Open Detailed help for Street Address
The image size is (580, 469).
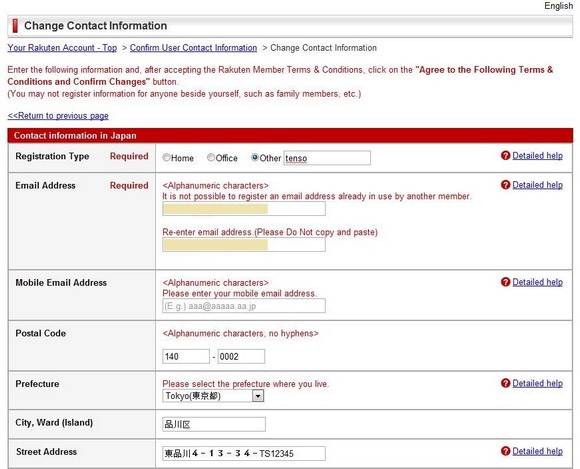click(x=537, y=451)
